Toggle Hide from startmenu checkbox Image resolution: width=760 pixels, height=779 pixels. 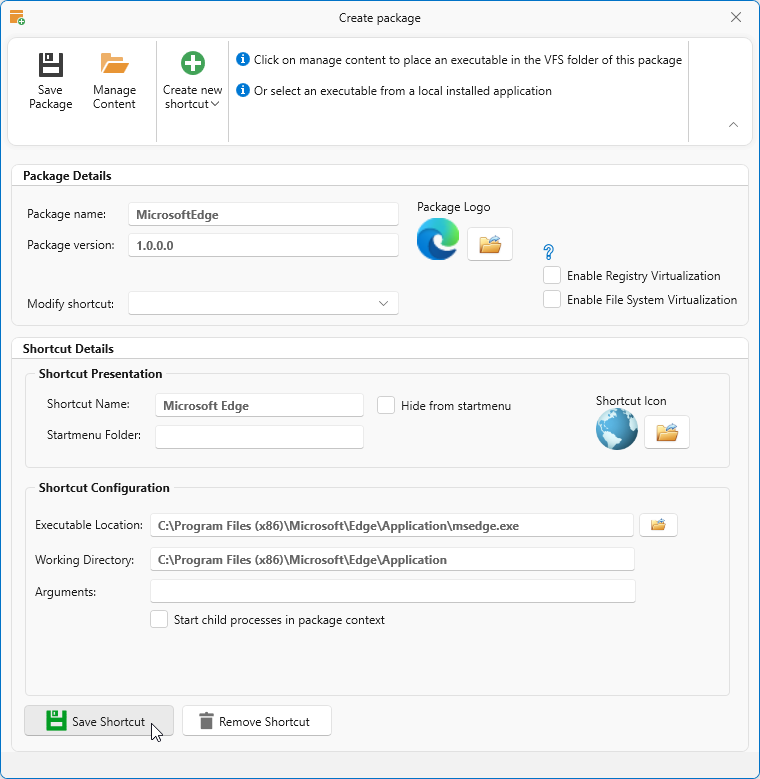coord(386,405)
